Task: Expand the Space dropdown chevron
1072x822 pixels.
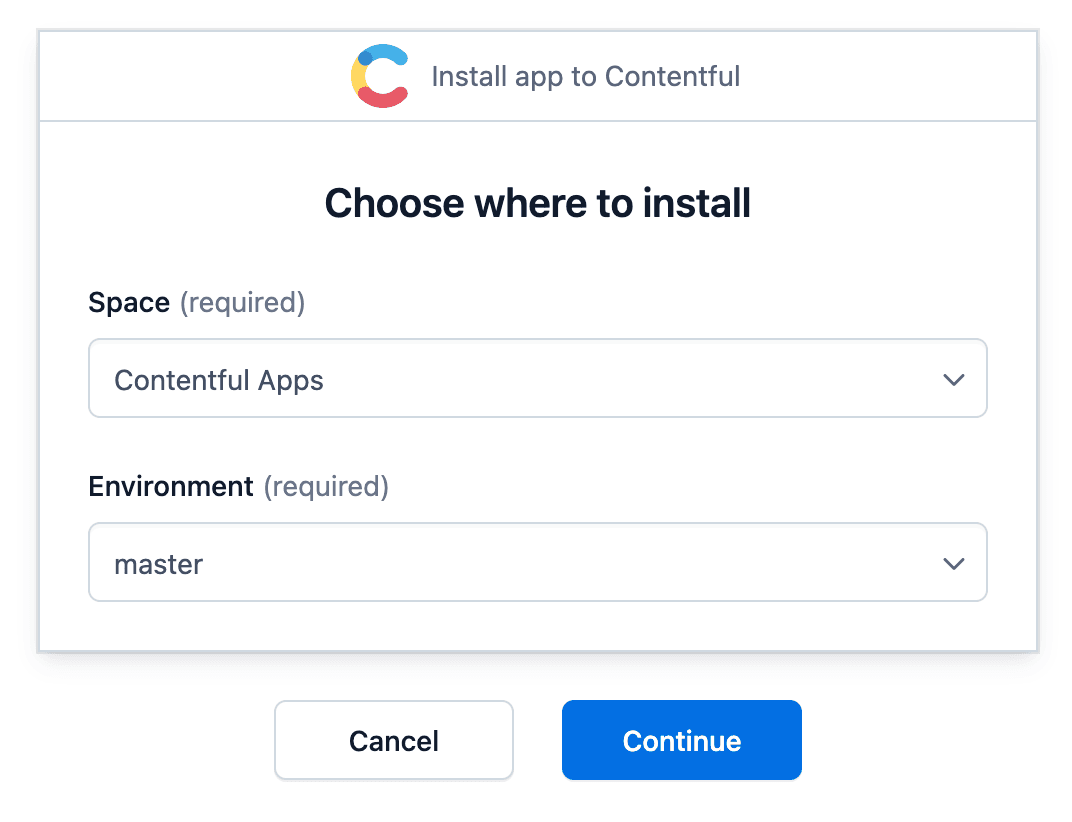Action: (953, 380)
